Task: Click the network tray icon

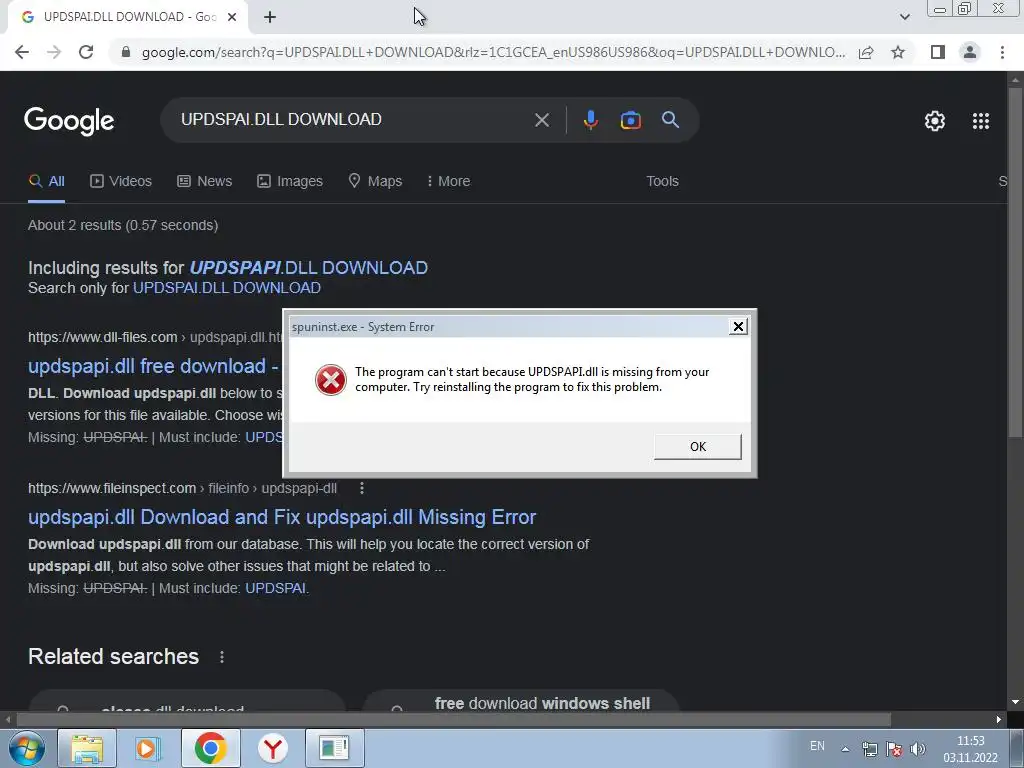Action: pos(870,749)
